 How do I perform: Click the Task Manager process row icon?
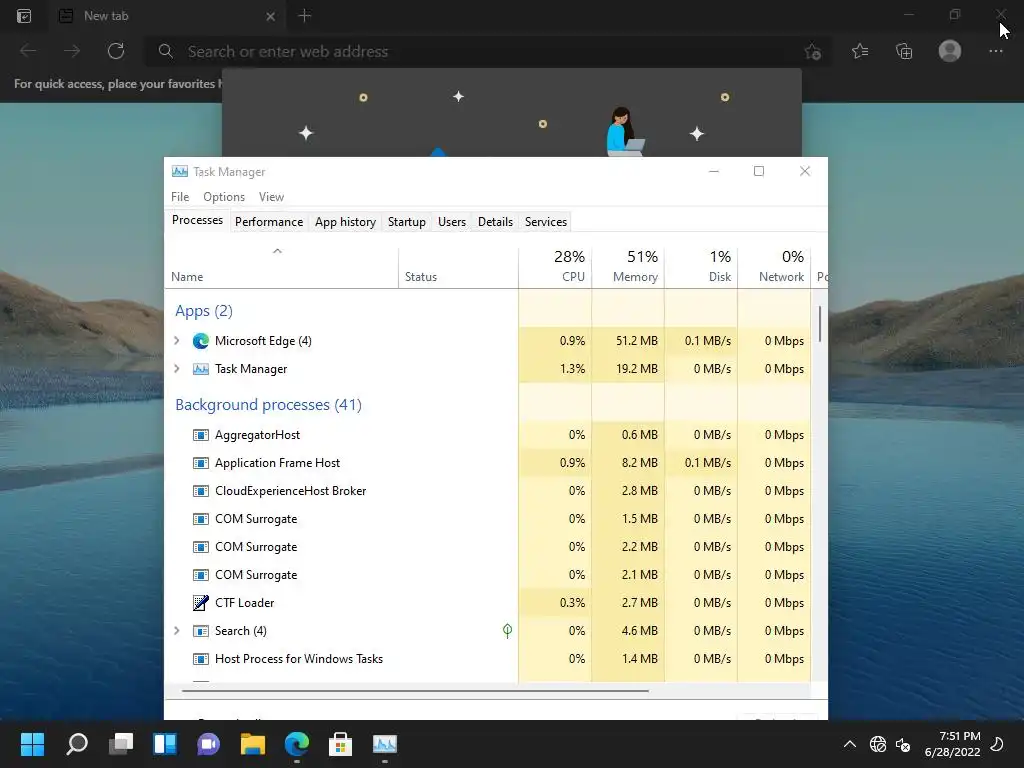click(x=200, y=369)
